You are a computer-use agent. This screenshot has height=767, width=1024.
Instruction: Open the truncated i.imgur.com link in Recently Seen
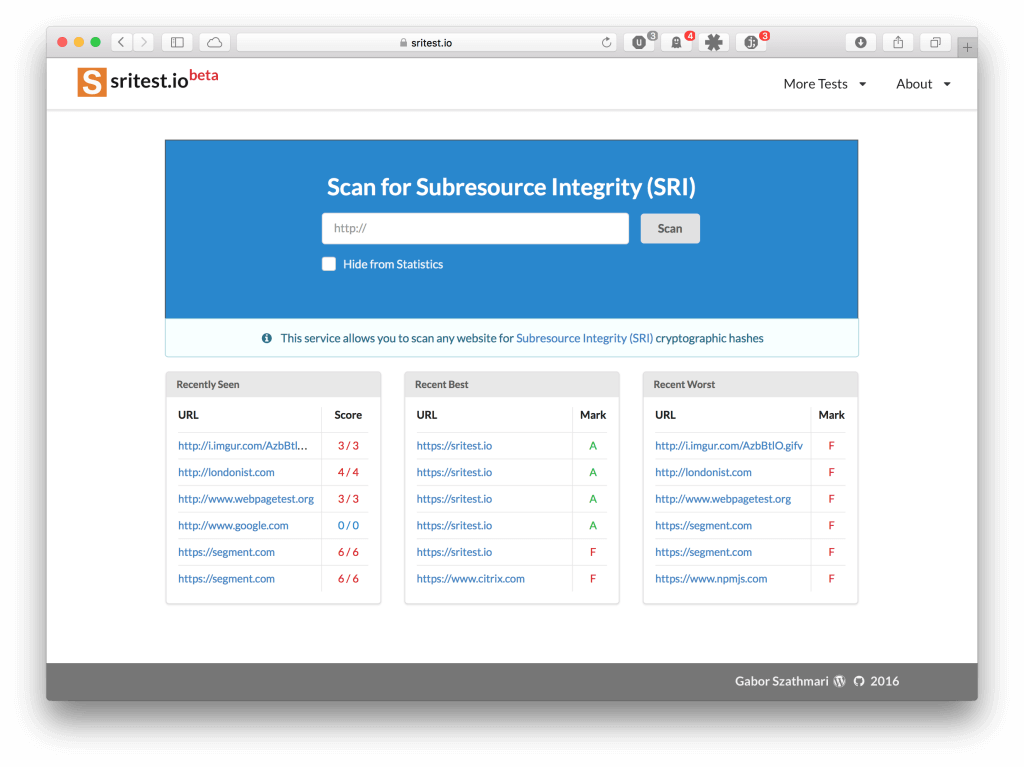(x=242, y=446)
